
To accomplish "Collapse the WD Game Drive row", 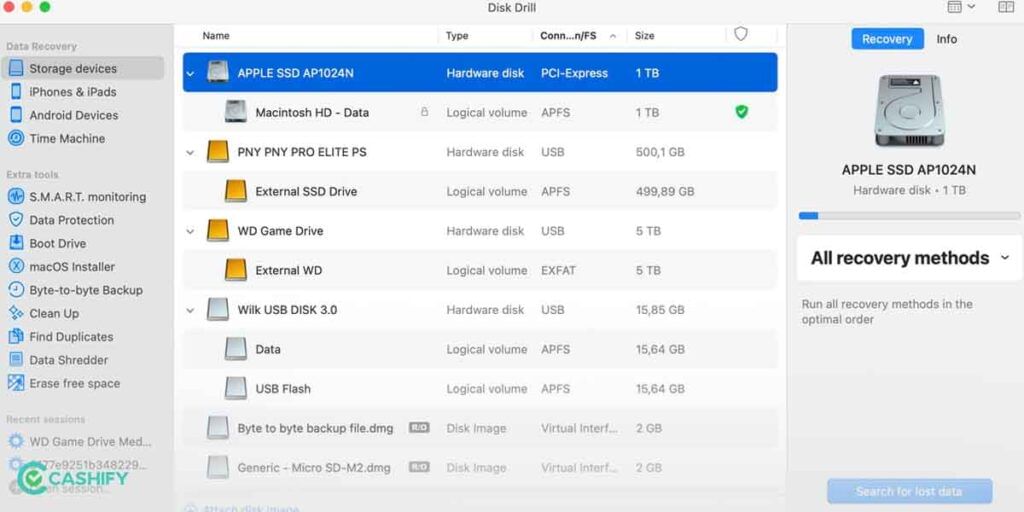I will click(190, 231).
